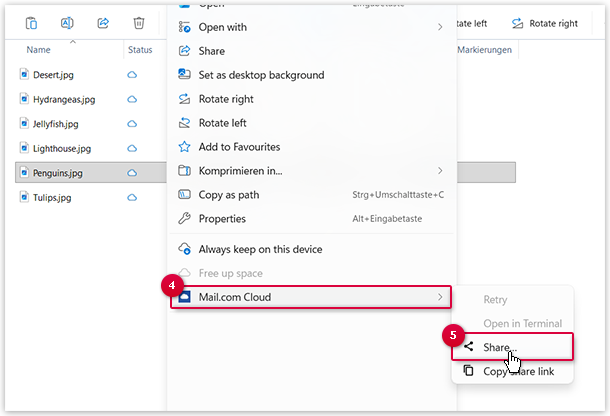610x416 pixels.
Task: Open Properties from the context menu
Action: pyautogui.click(x=311, y=219)
